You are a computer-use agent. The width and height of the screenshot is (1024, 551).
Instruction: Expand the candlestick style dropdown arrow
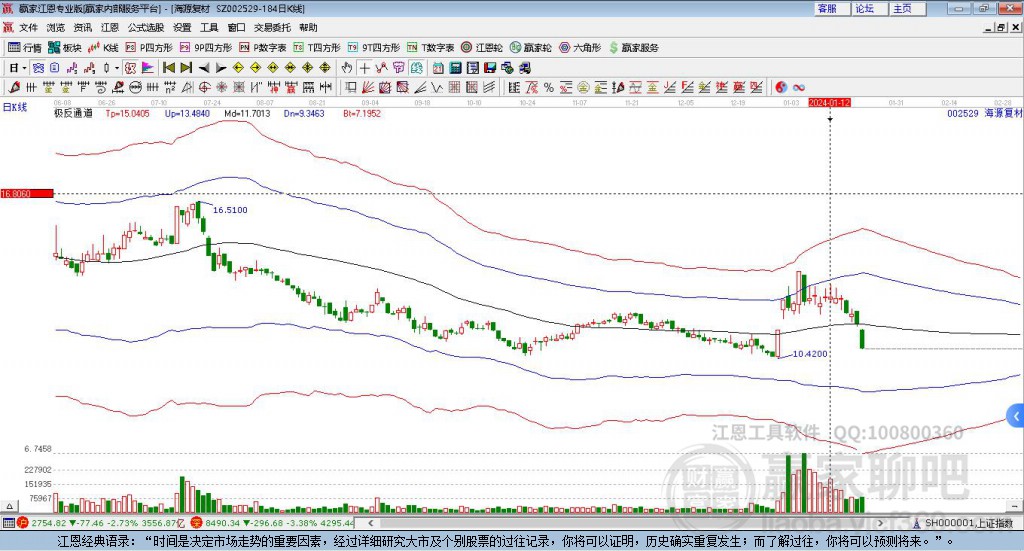(117, 68)
